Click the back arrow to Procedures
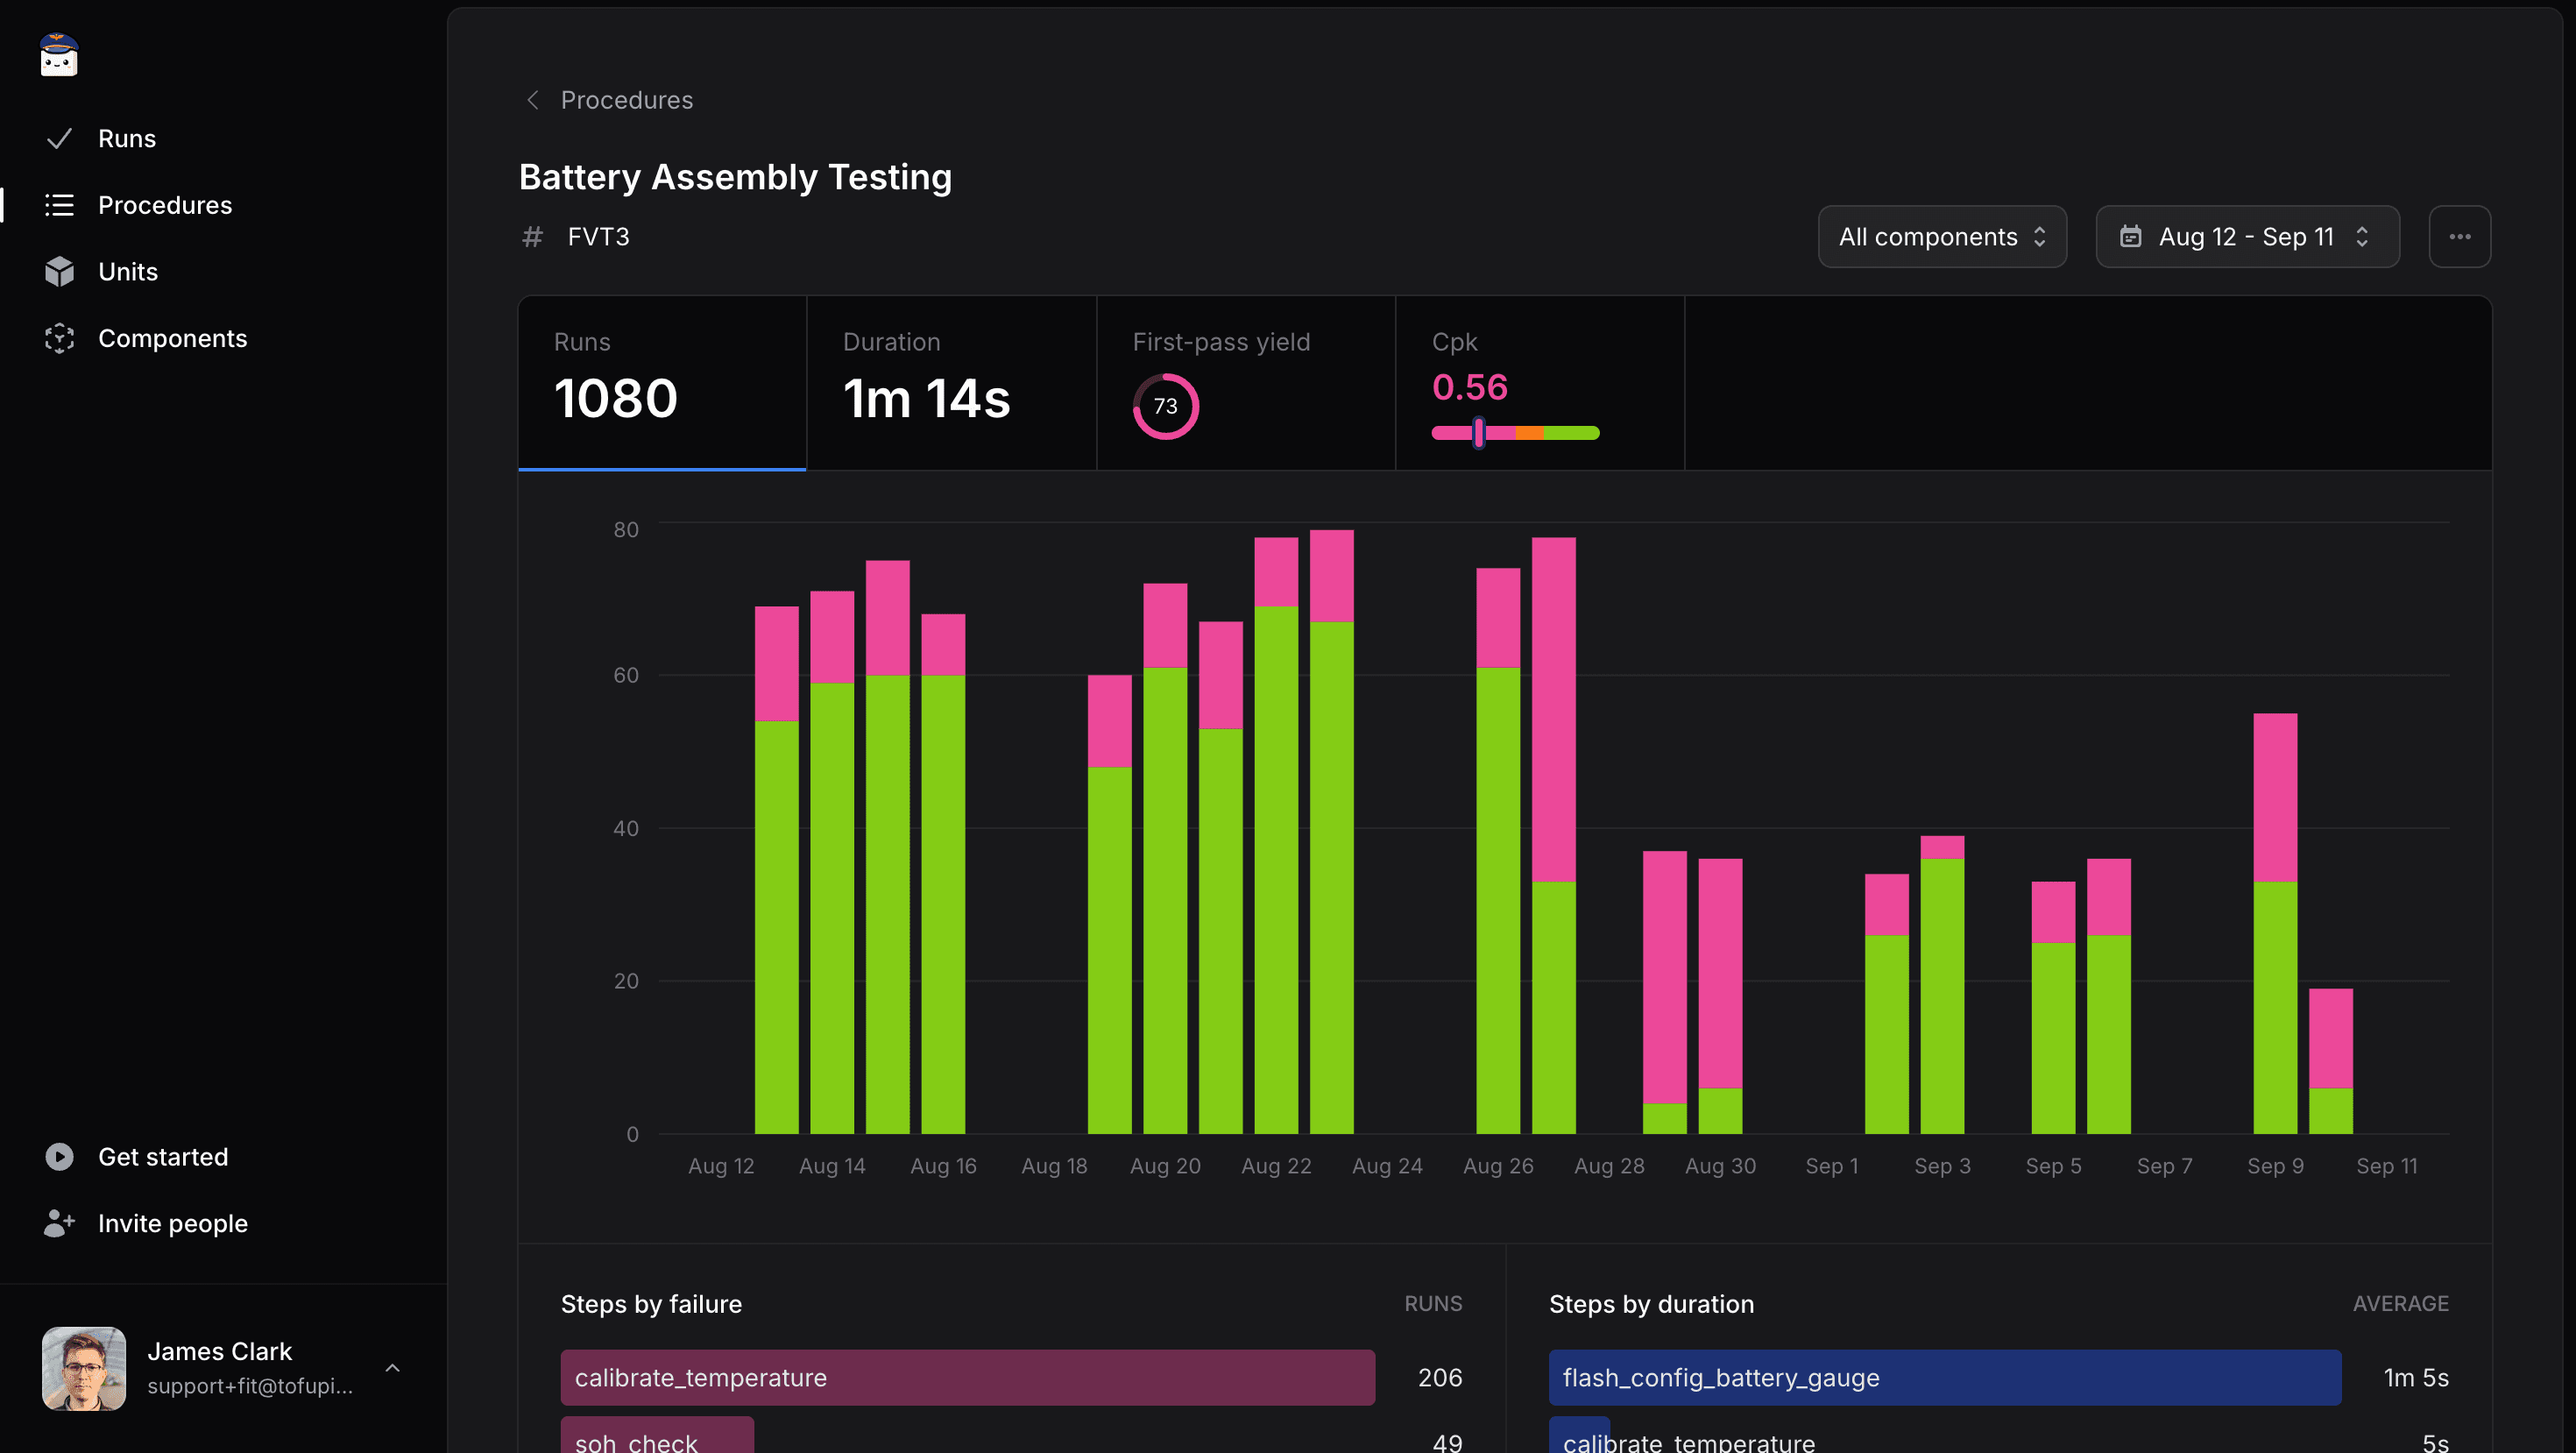The width and height of the screenshot is (2576, 1453). pos(533,99)
